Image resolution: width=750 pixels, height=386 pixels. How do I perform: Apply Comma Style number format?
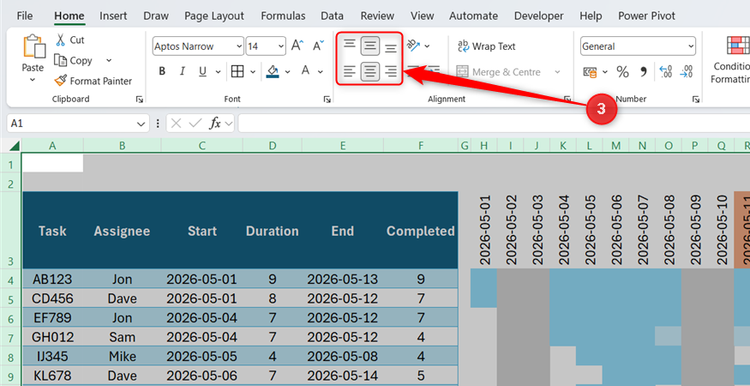643,72
